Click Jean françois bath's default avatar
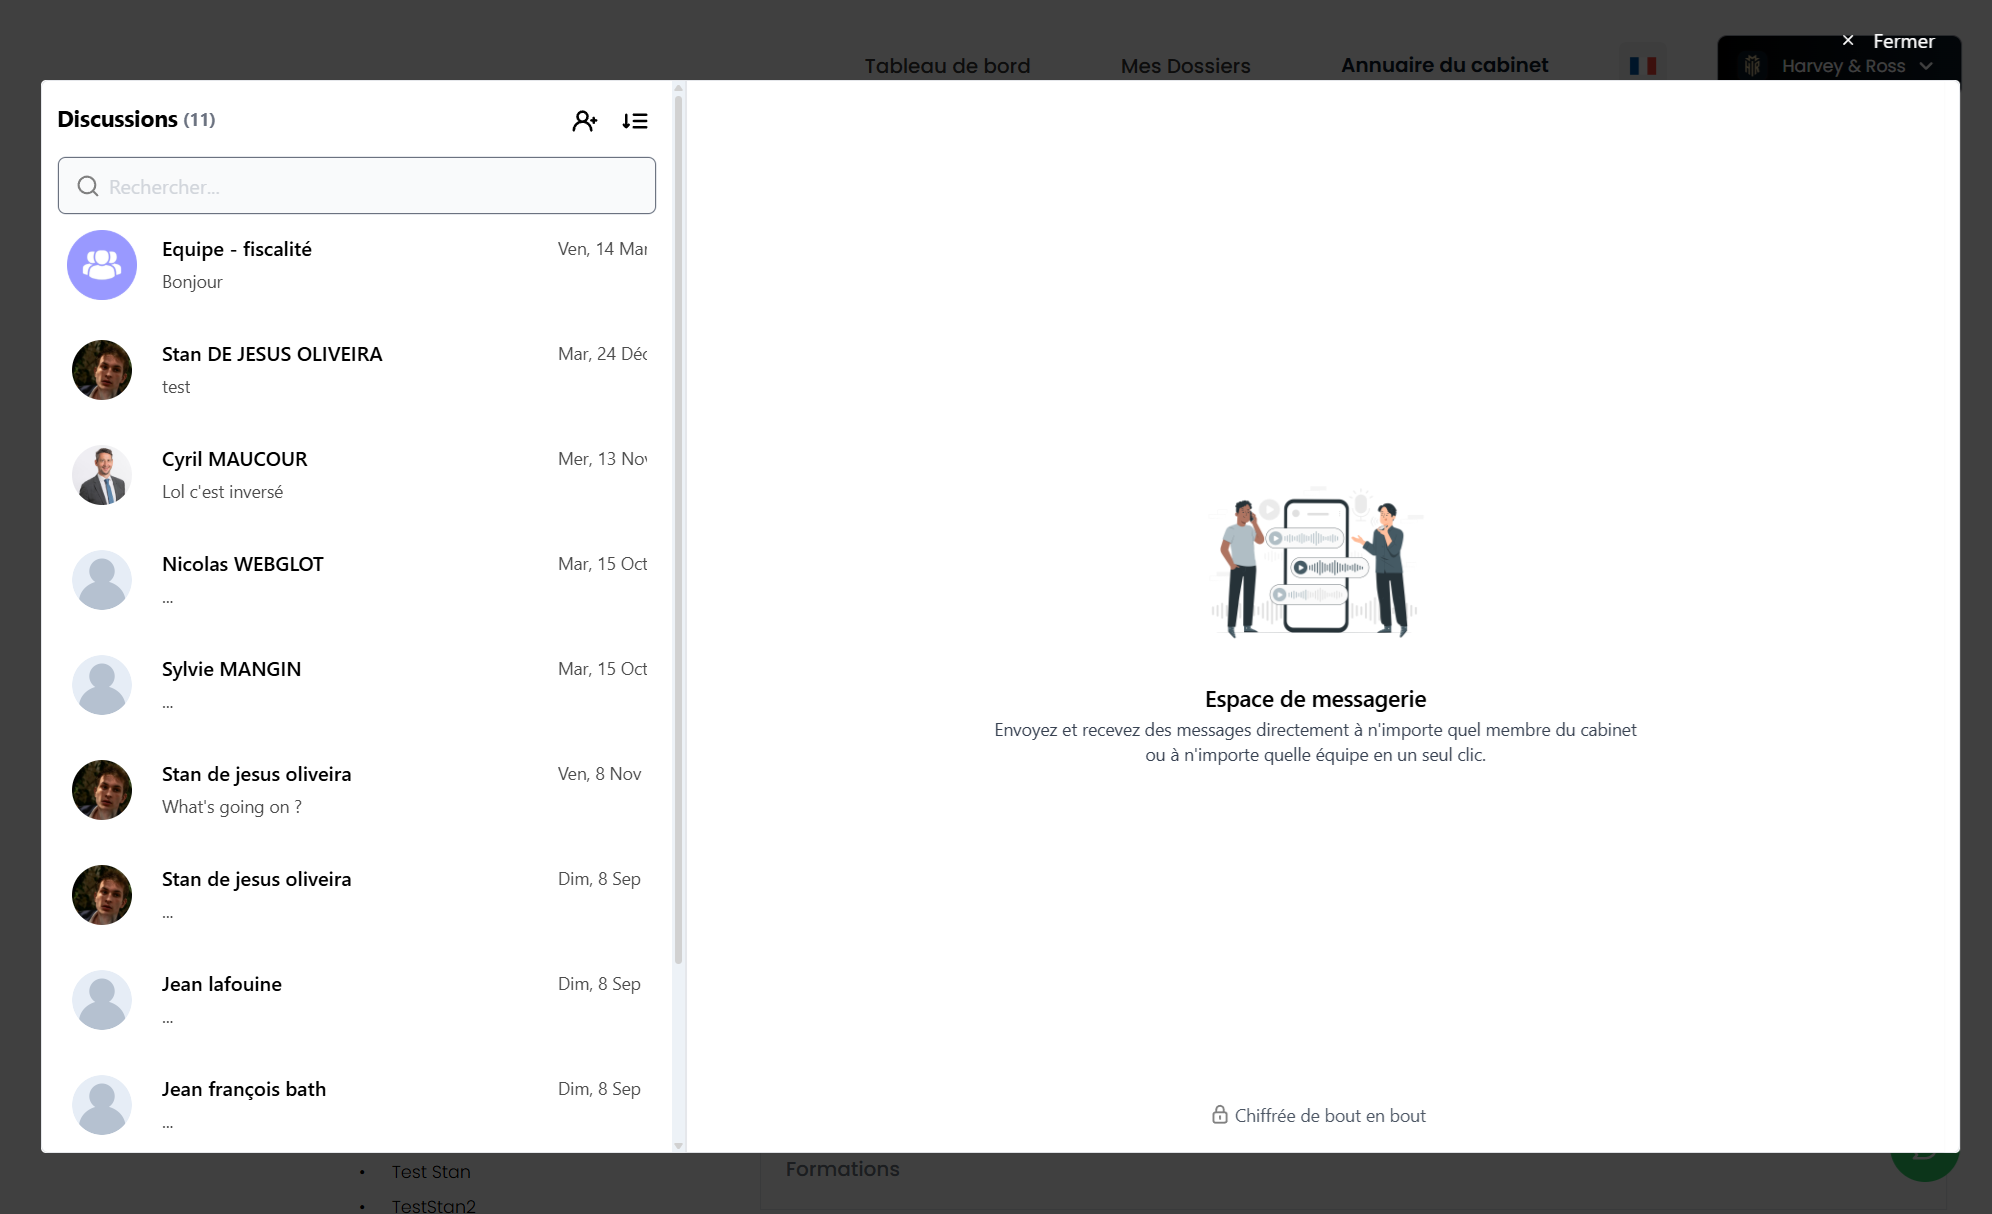 [102, 1105]
